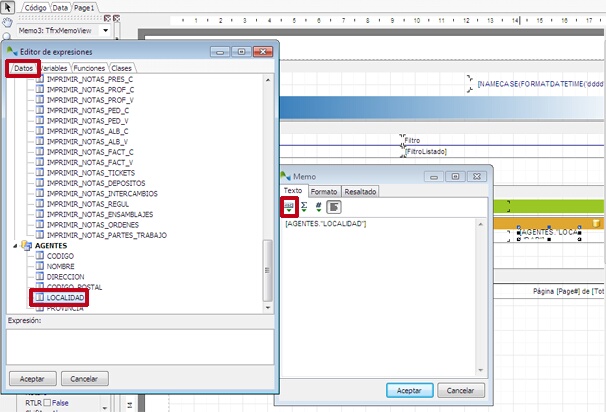The width and height of the screenshot is (606, 412).
Task: Select the hand pan tool
Action: pos(7,22)
